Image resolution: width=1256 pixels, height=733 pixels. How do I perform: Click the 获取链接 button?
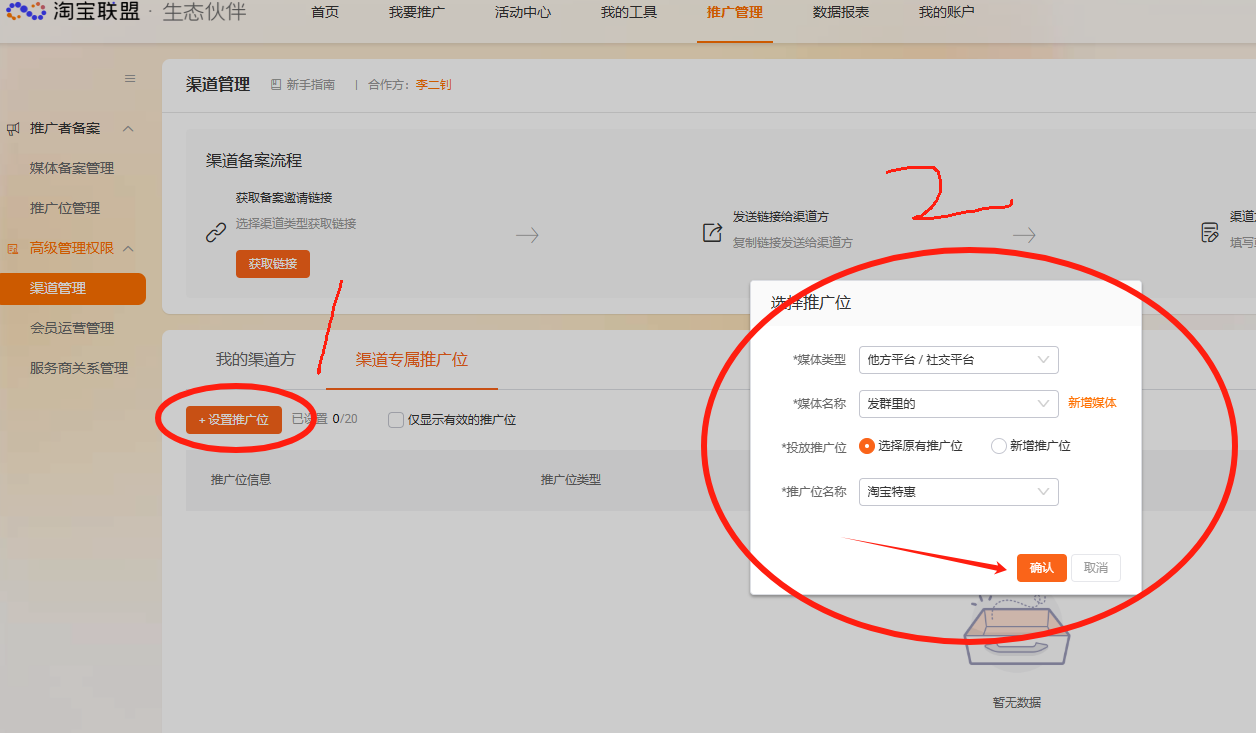[273, 263]
